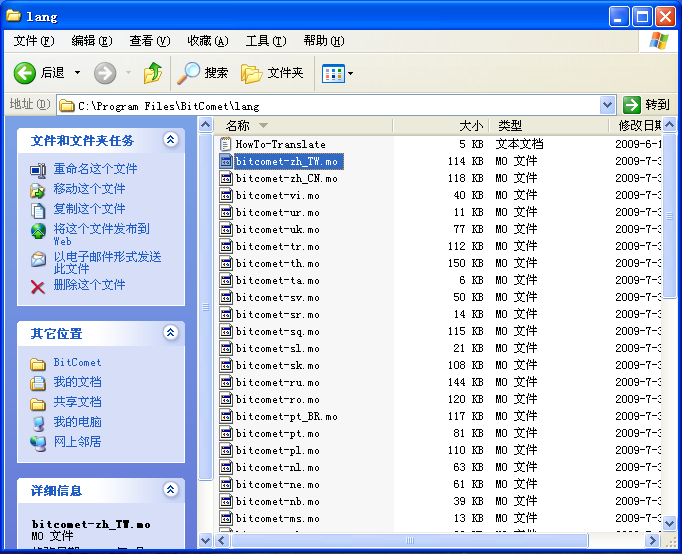
Task: Click the green Back arrow icon
Action: pyautogui.click(x=25, y=73)
